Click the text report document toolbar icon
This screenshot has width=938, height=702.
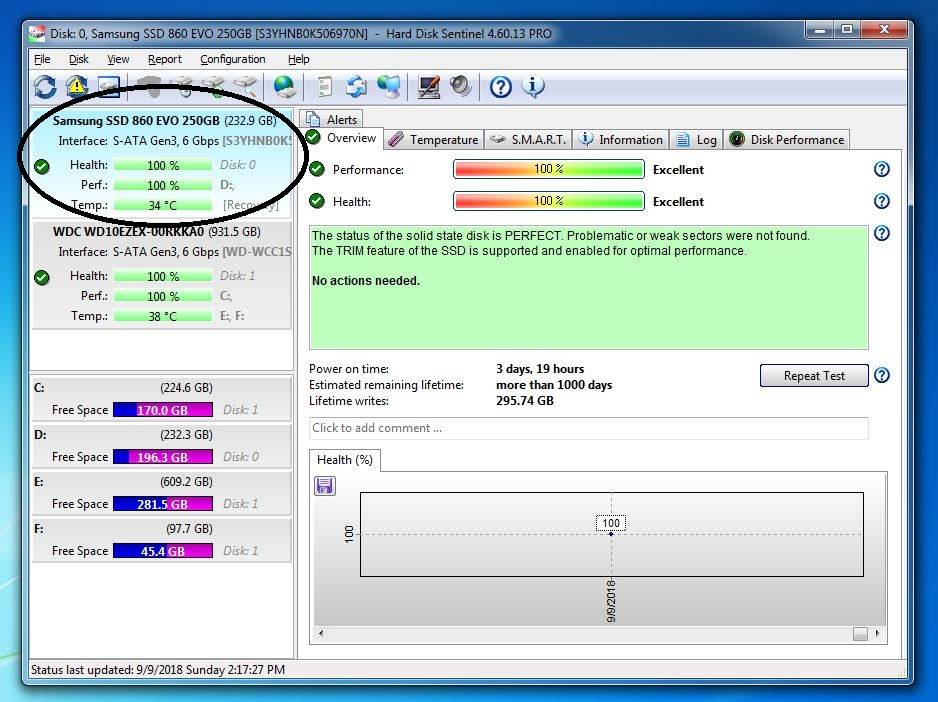[x=324, y=87]
